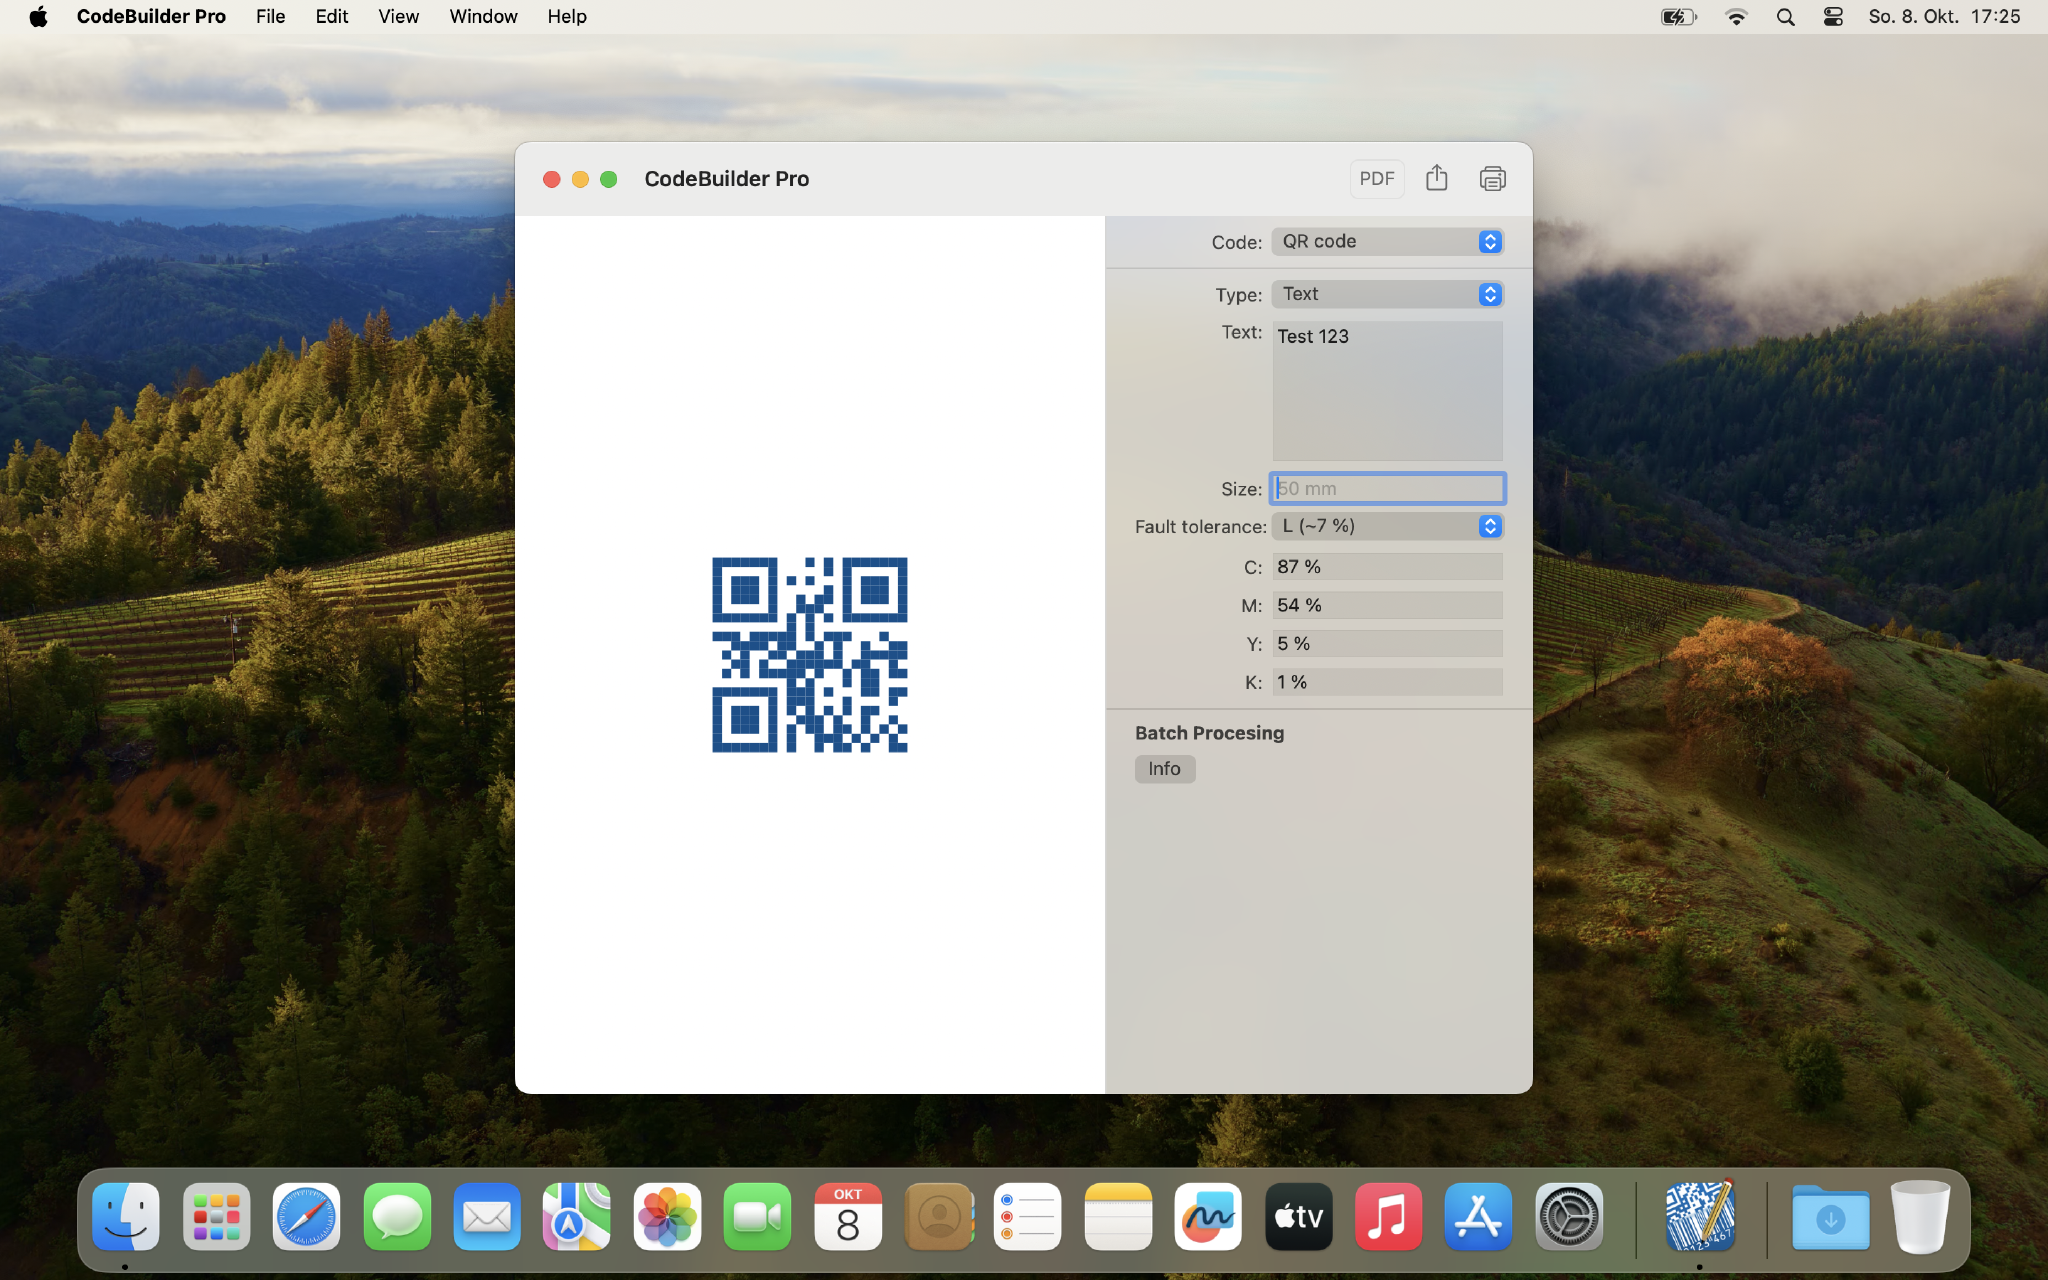Open Downloads folder in the dock
This screenshot has width=2048, height=1280.
[1830, 1217]
